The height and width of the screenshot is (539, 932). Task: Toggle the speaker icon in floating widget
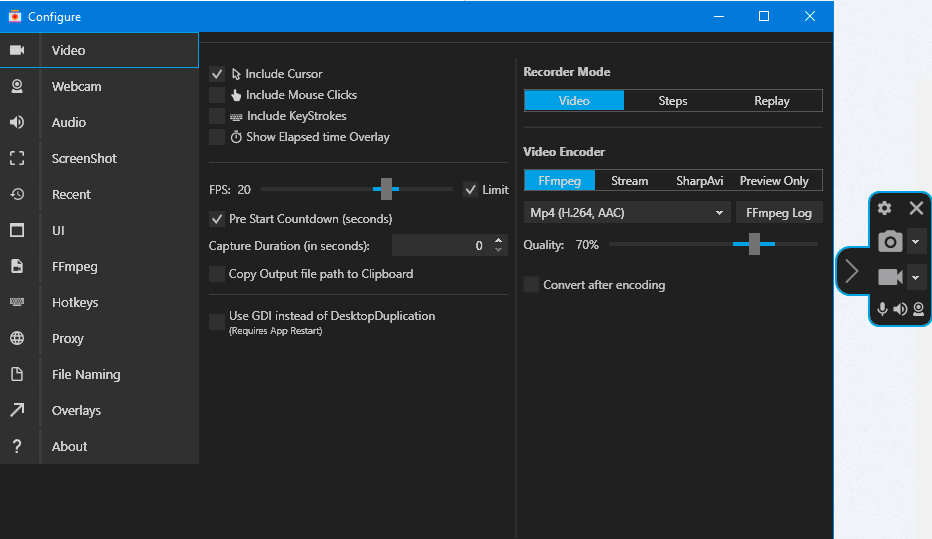point(900,309)
